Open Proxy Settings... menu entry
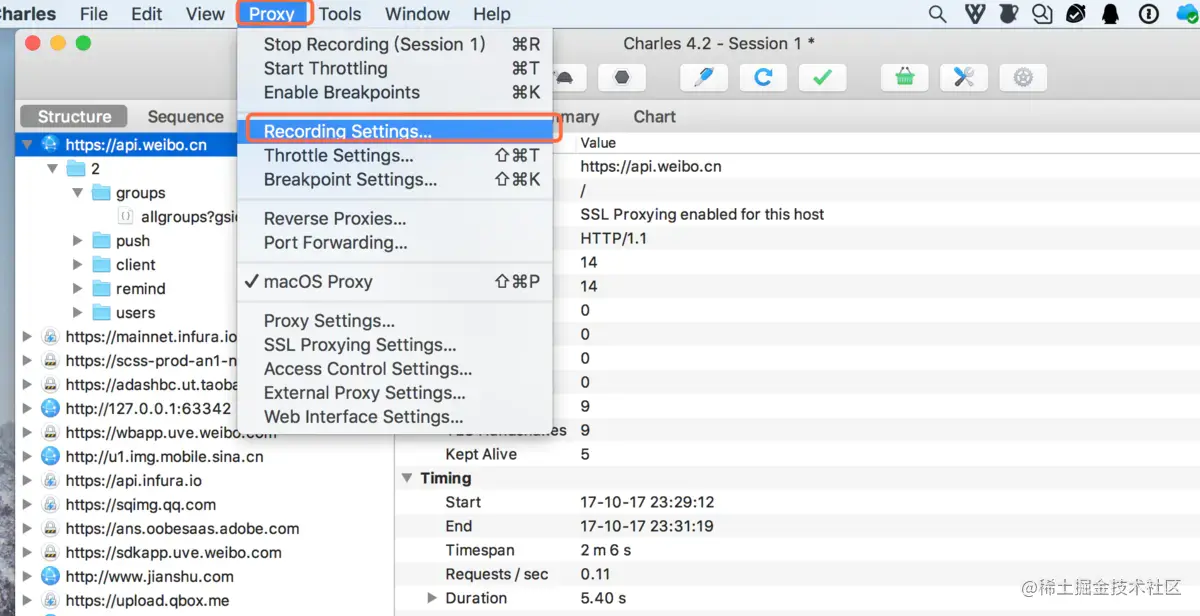 (395, 321)
